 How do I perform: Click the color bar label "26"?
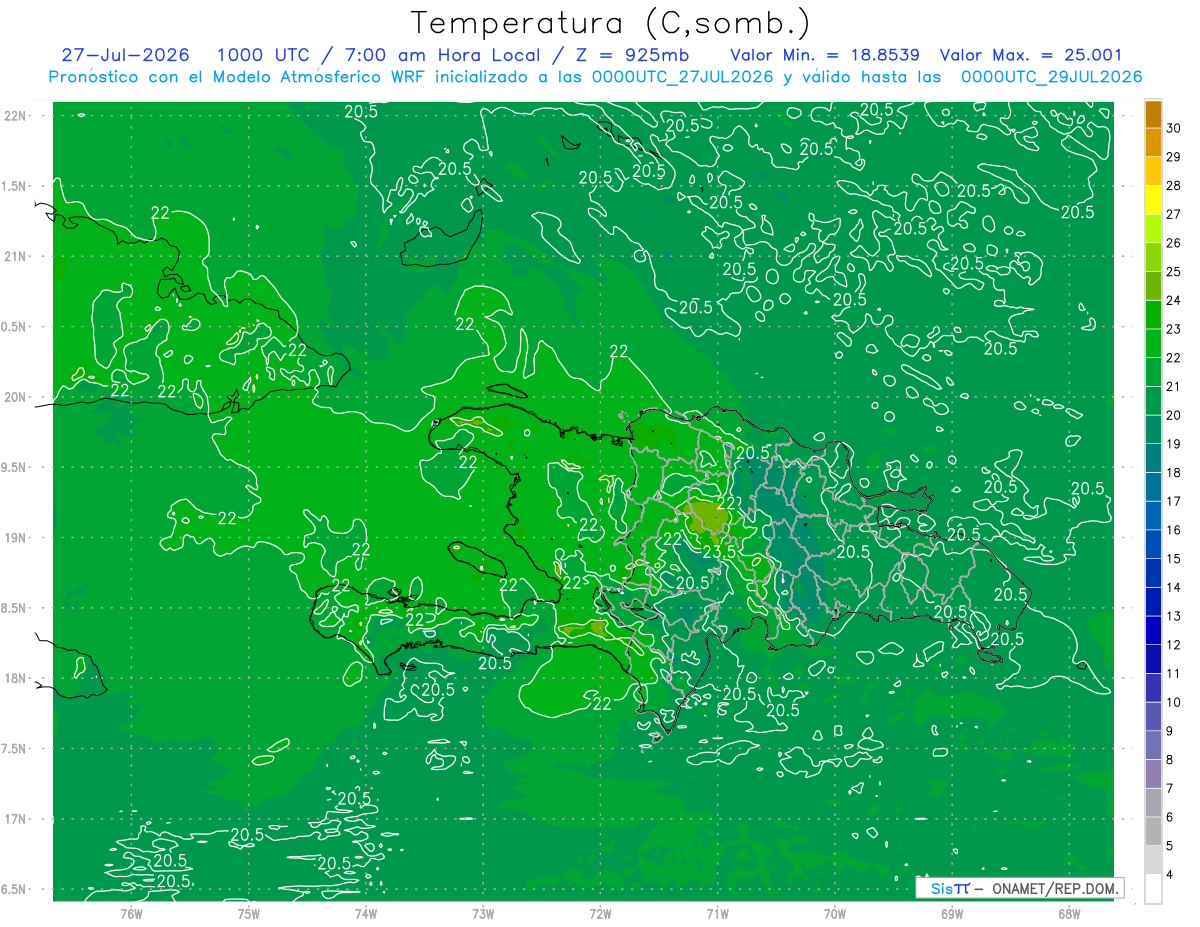pyautogui.click(x=1175, y=243)
